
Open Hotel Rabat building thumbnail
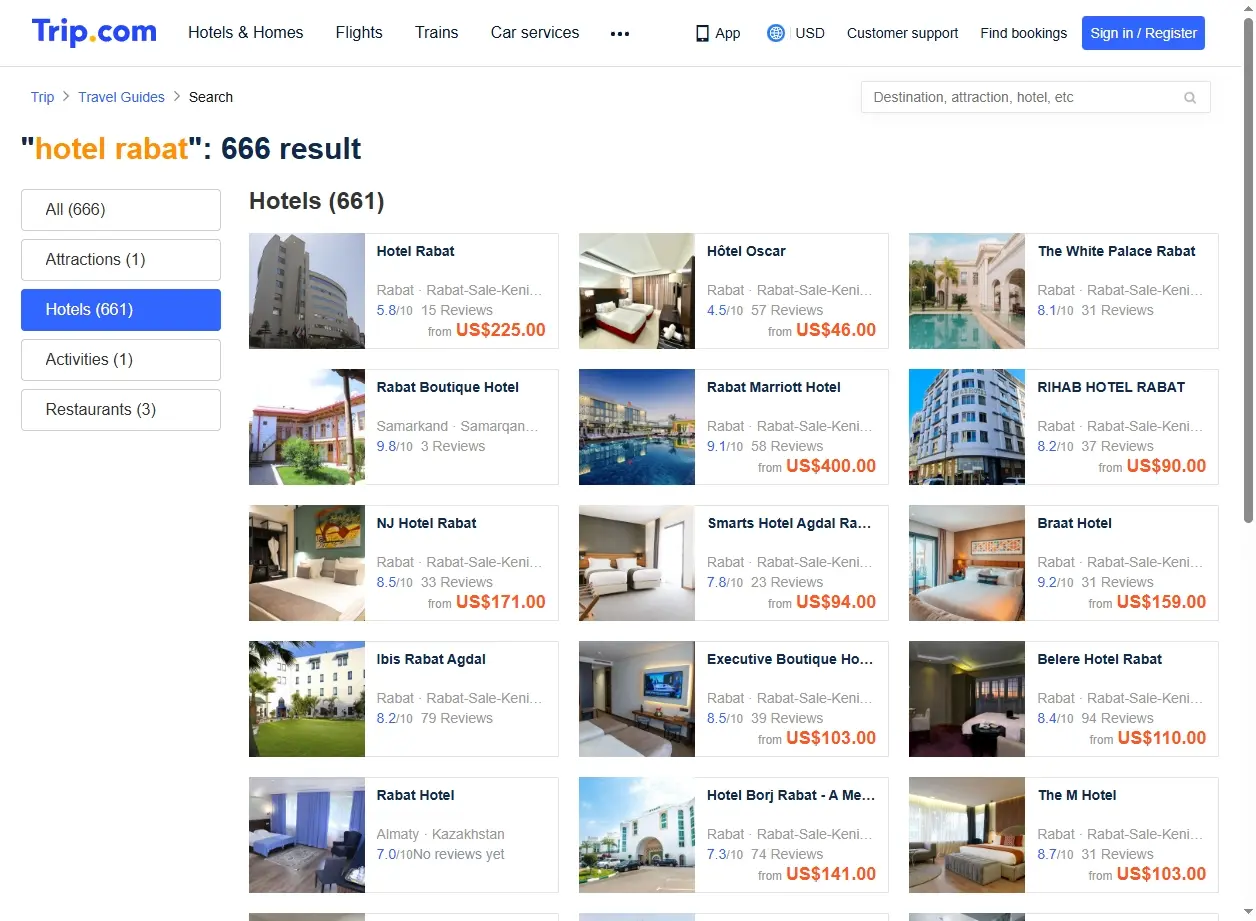[307, 291]
